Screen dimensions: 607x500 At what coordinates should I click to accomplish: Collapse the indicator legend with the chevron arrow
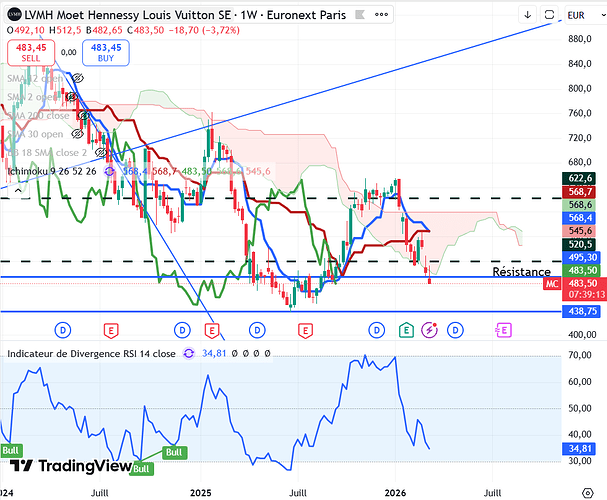coord(18,190)
